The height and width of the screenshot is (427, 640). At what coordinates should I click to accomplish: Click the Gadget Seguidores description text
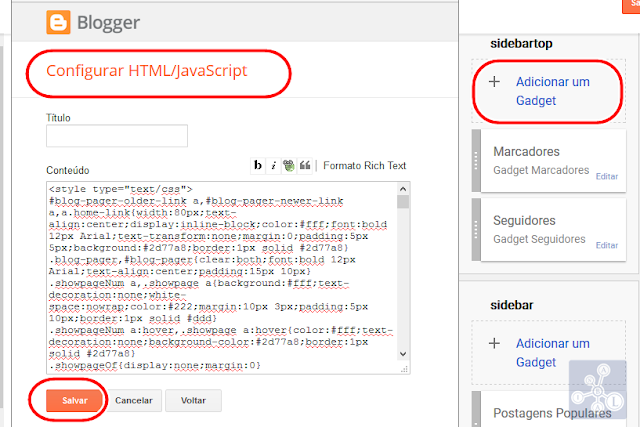(539, 239)
